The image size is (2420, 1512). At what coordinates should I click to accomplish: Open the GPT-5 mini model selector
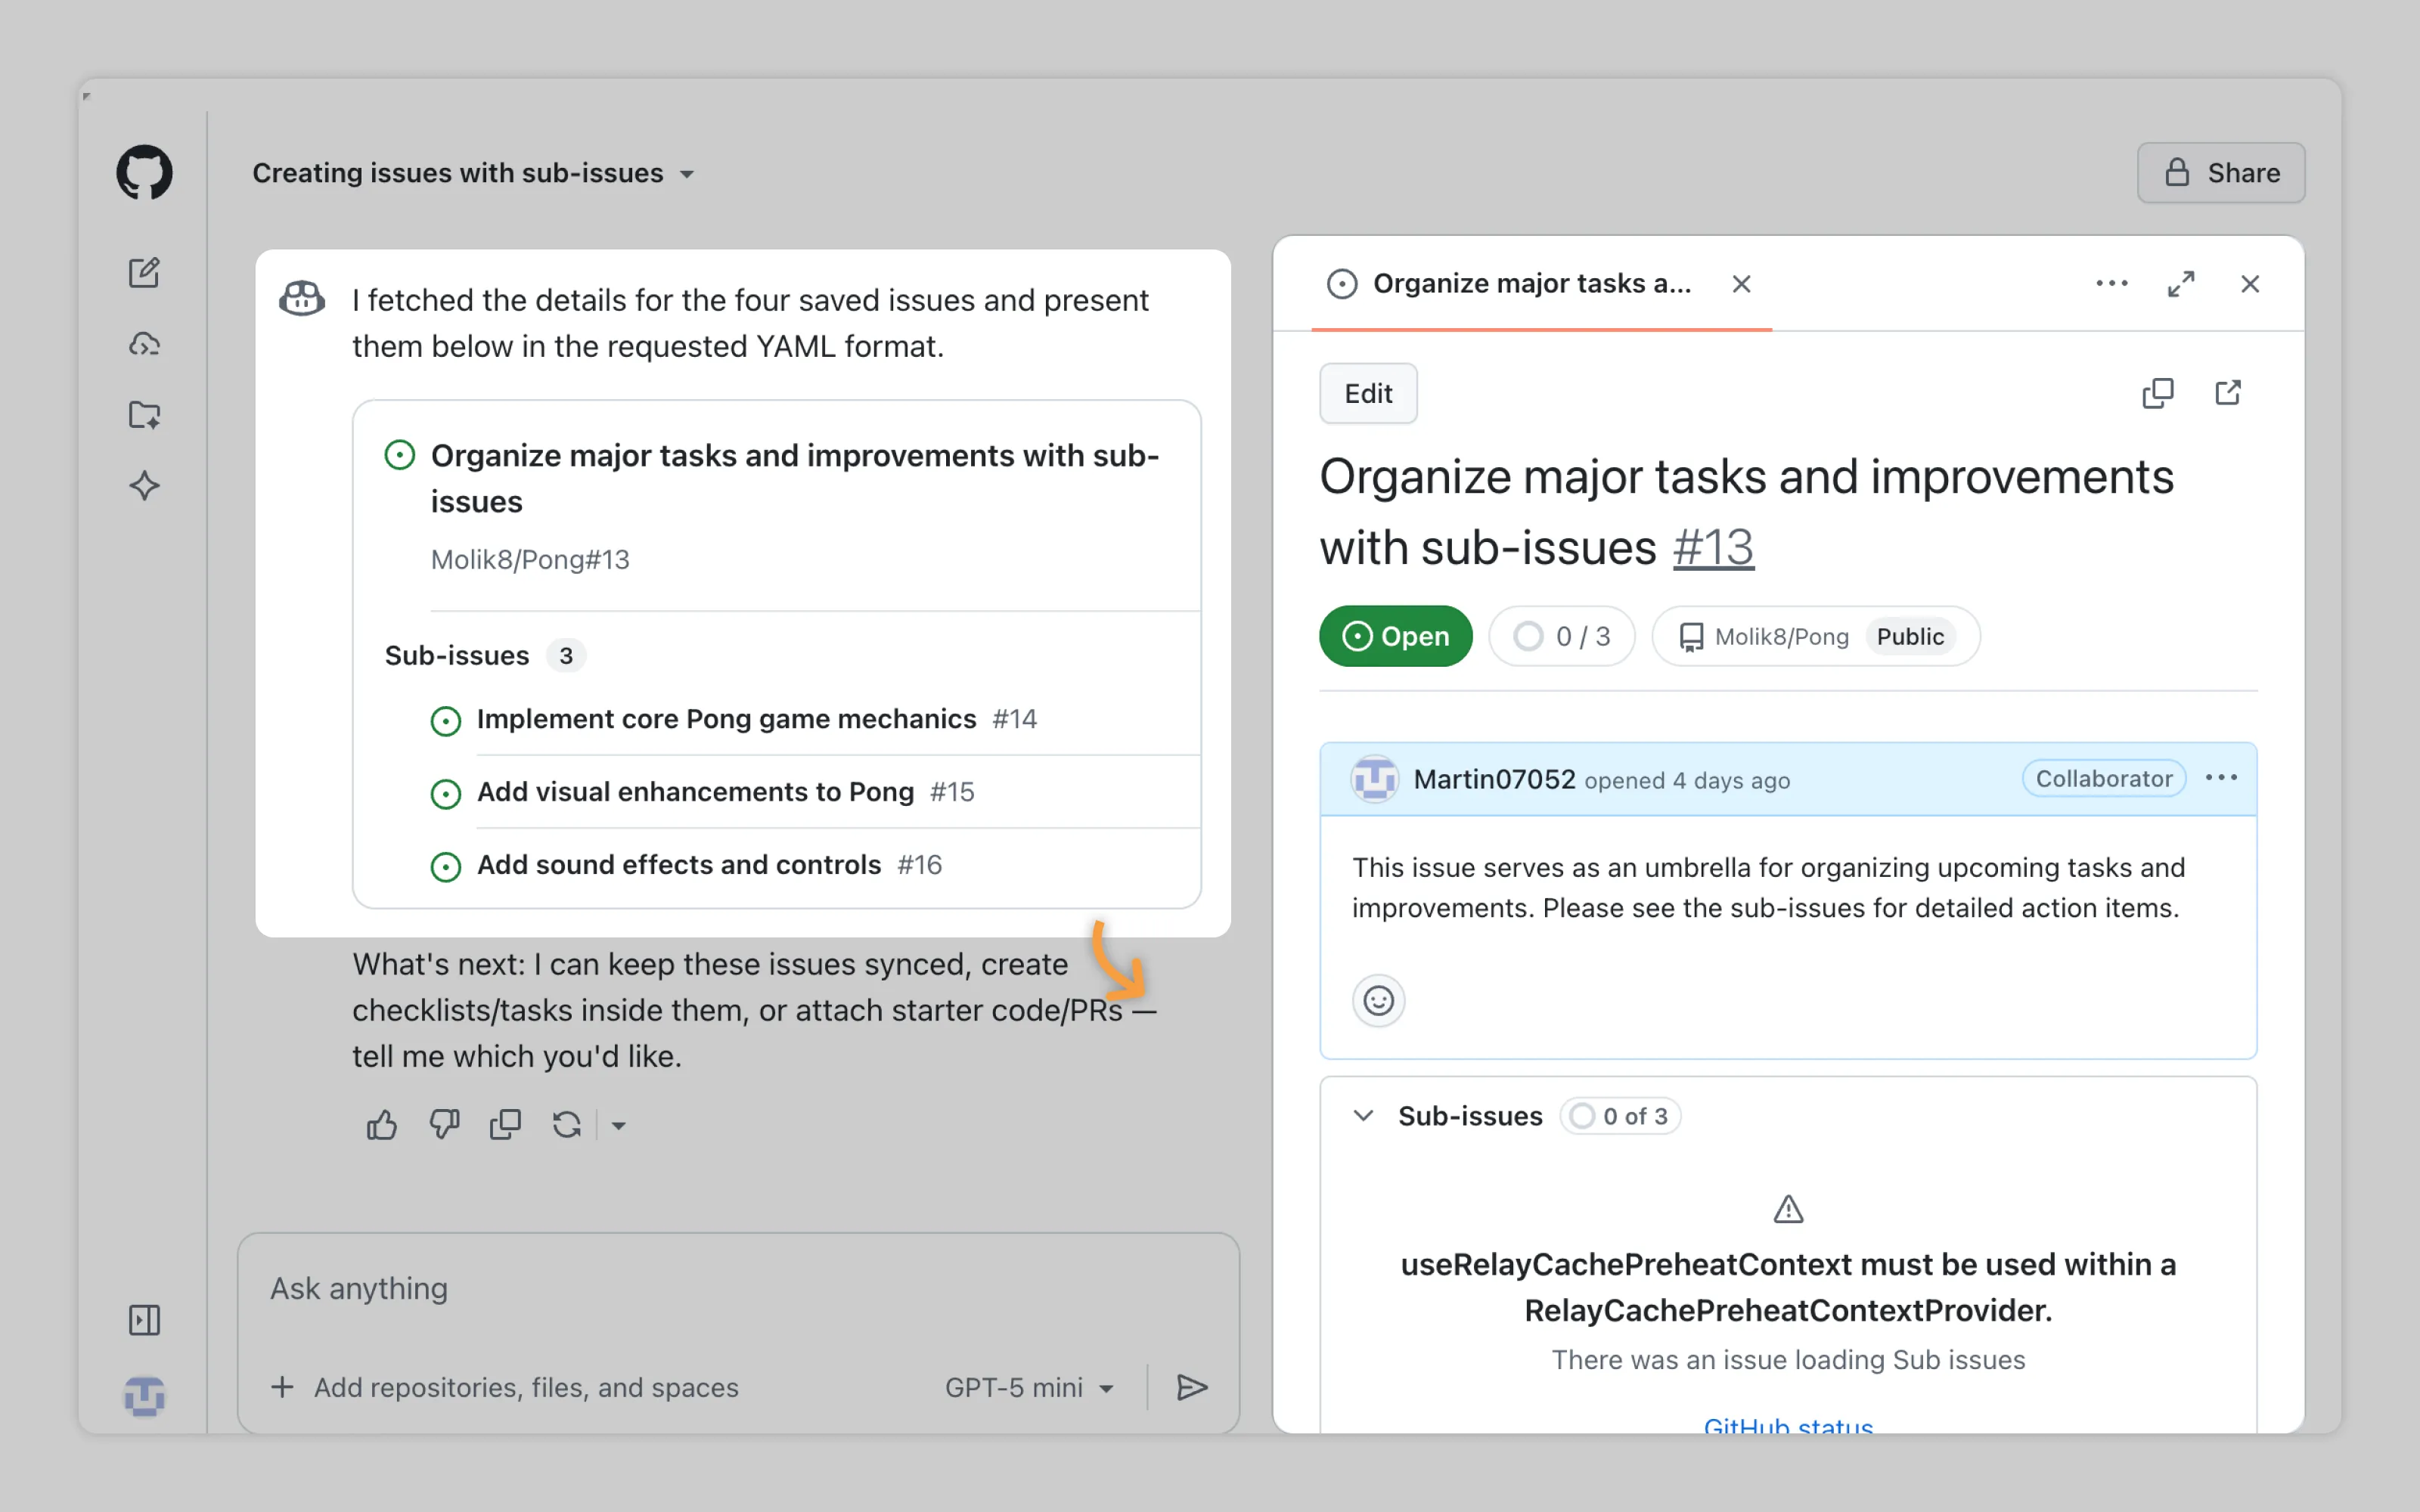pos(1028,1387)
